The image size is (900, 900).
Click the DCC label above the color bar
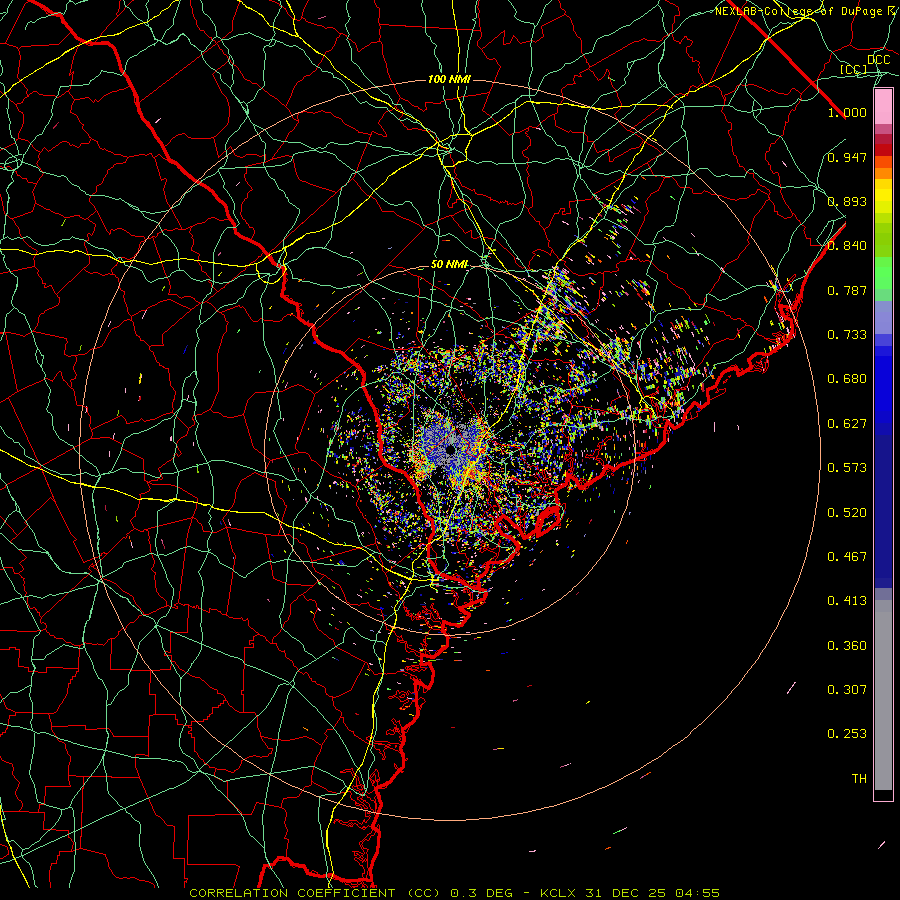click(x=878, y=60)
